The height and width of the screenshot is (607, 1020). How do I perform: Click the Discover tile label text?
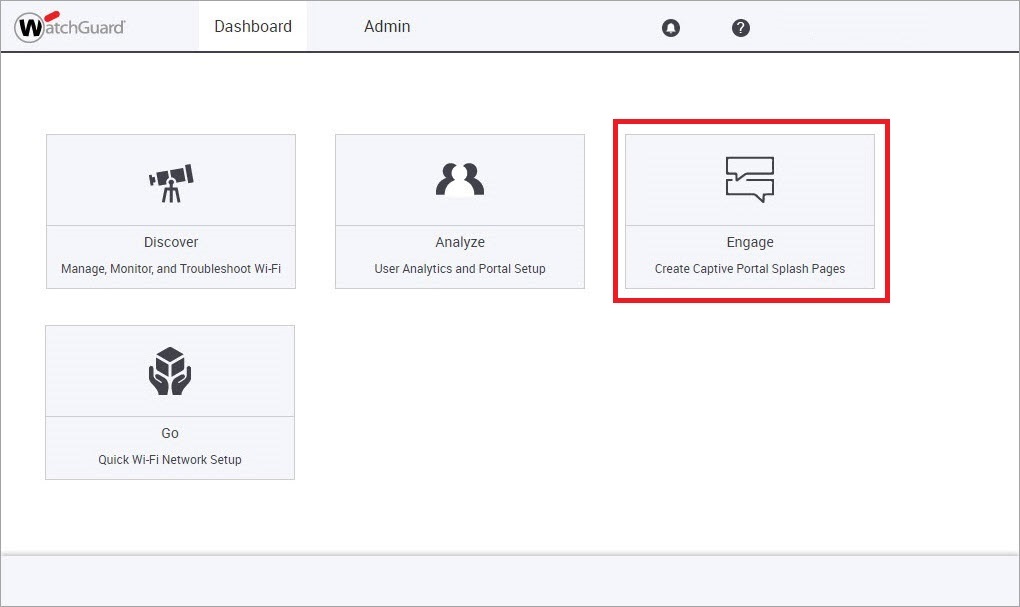point(170,242)
